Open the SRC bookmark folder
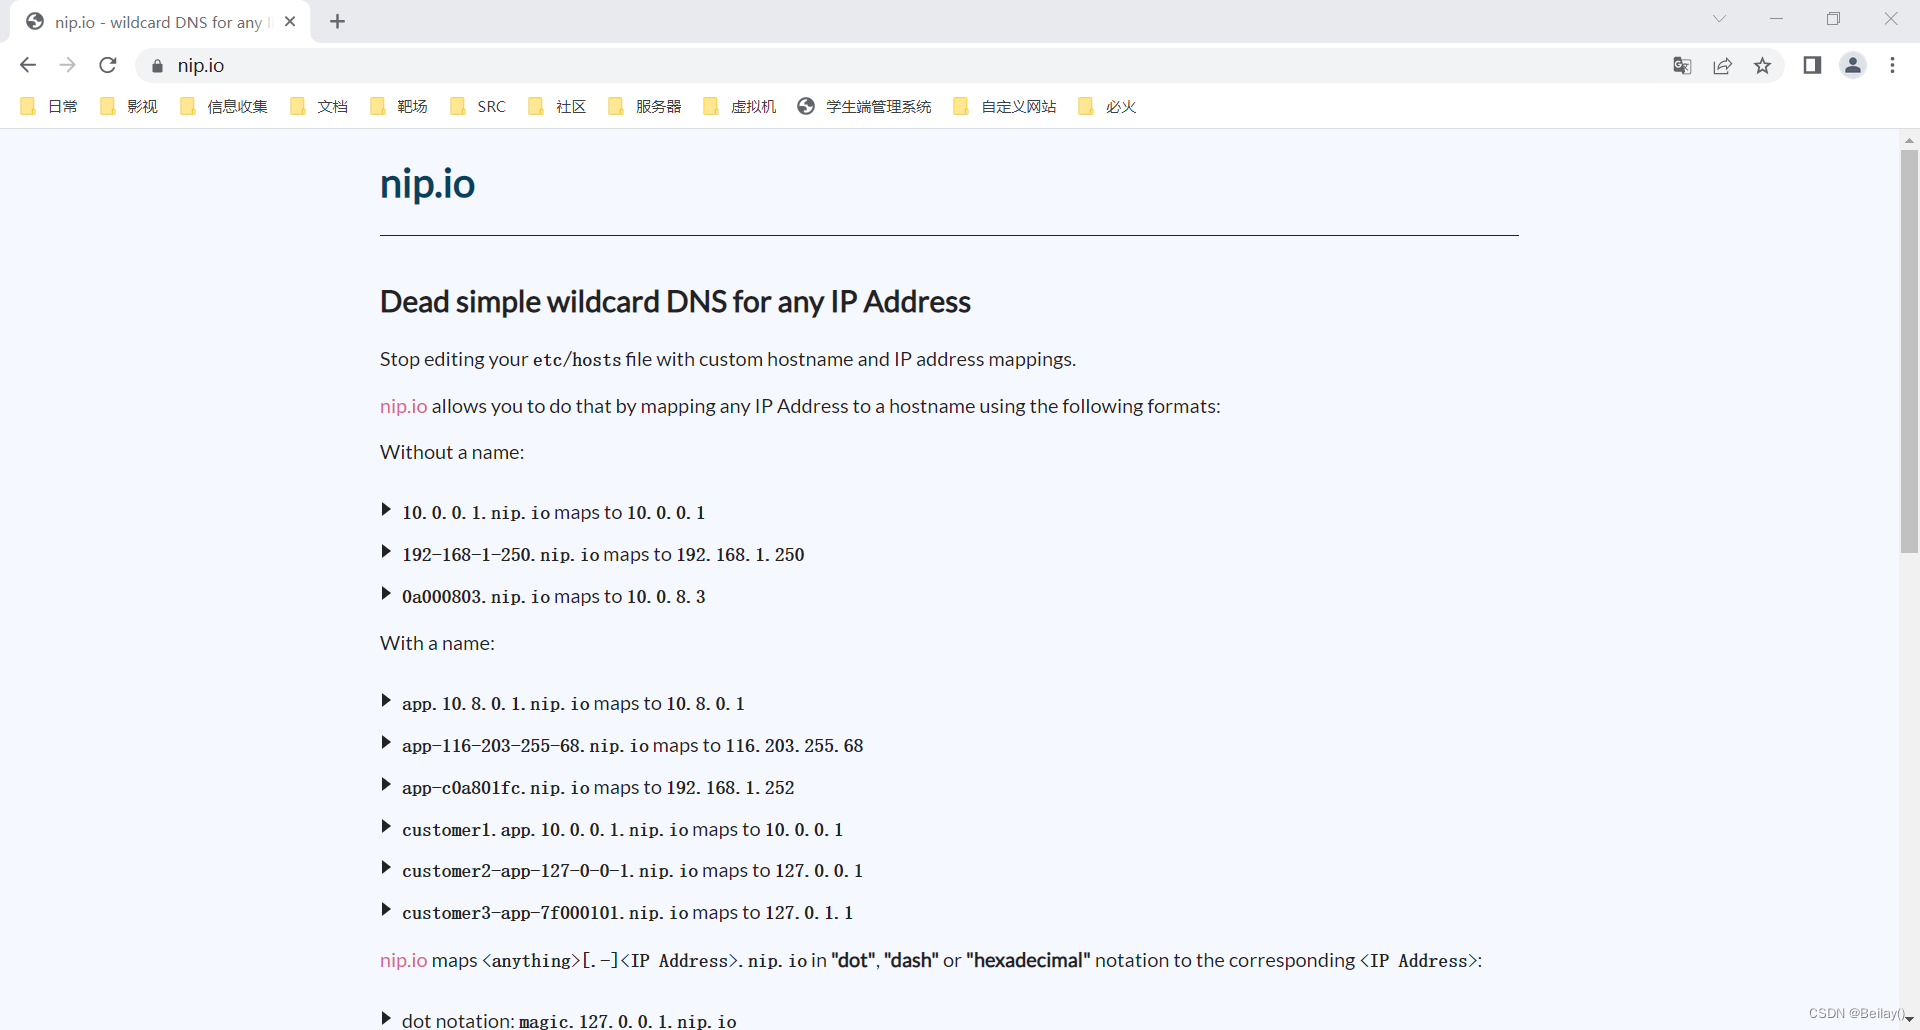Image resolution: width=1920 pixels, height=1030 pixels. (x=478, y=106)
